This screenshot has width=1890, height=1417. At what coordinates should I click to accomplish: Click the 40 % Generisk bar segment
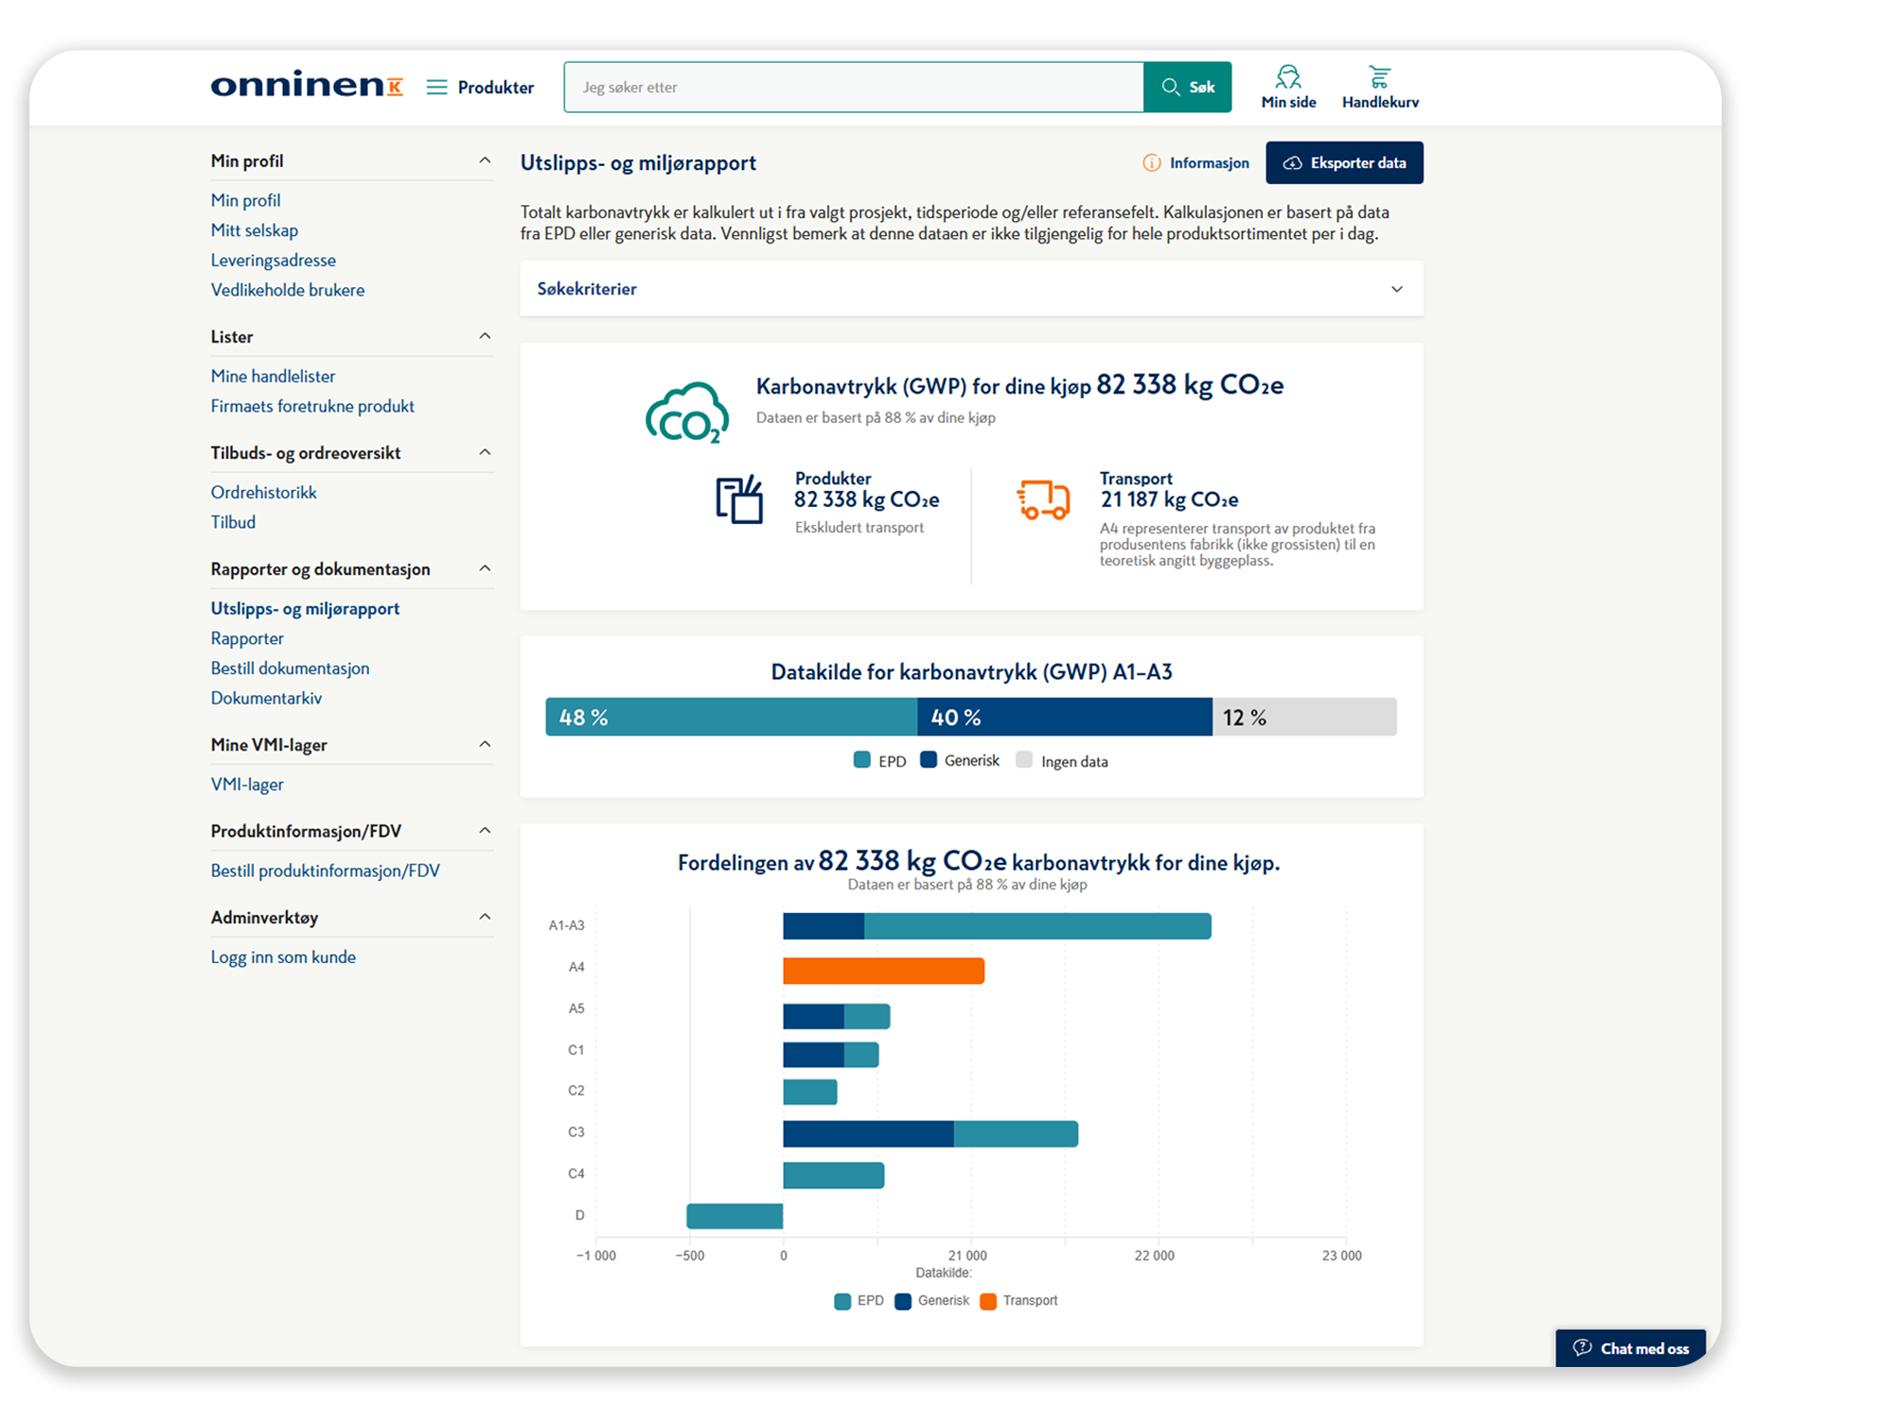click(x=1065, y=717)
